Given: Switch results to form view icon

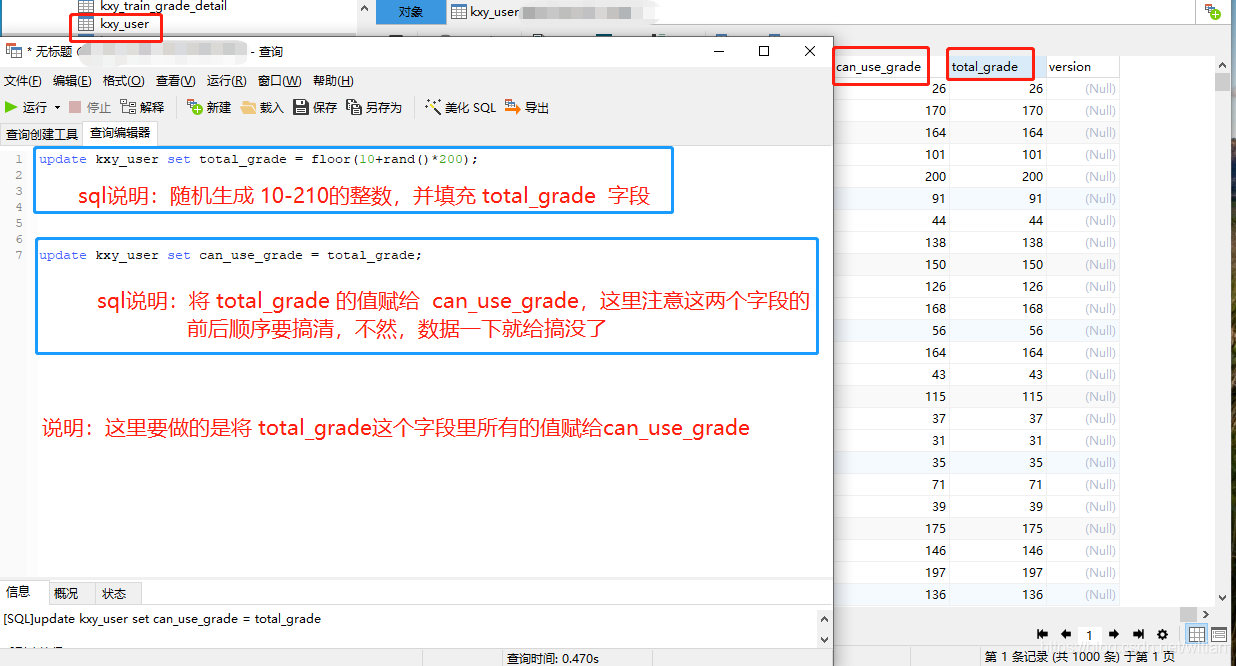Looking at the screenshot, I should click(1219, 634).
